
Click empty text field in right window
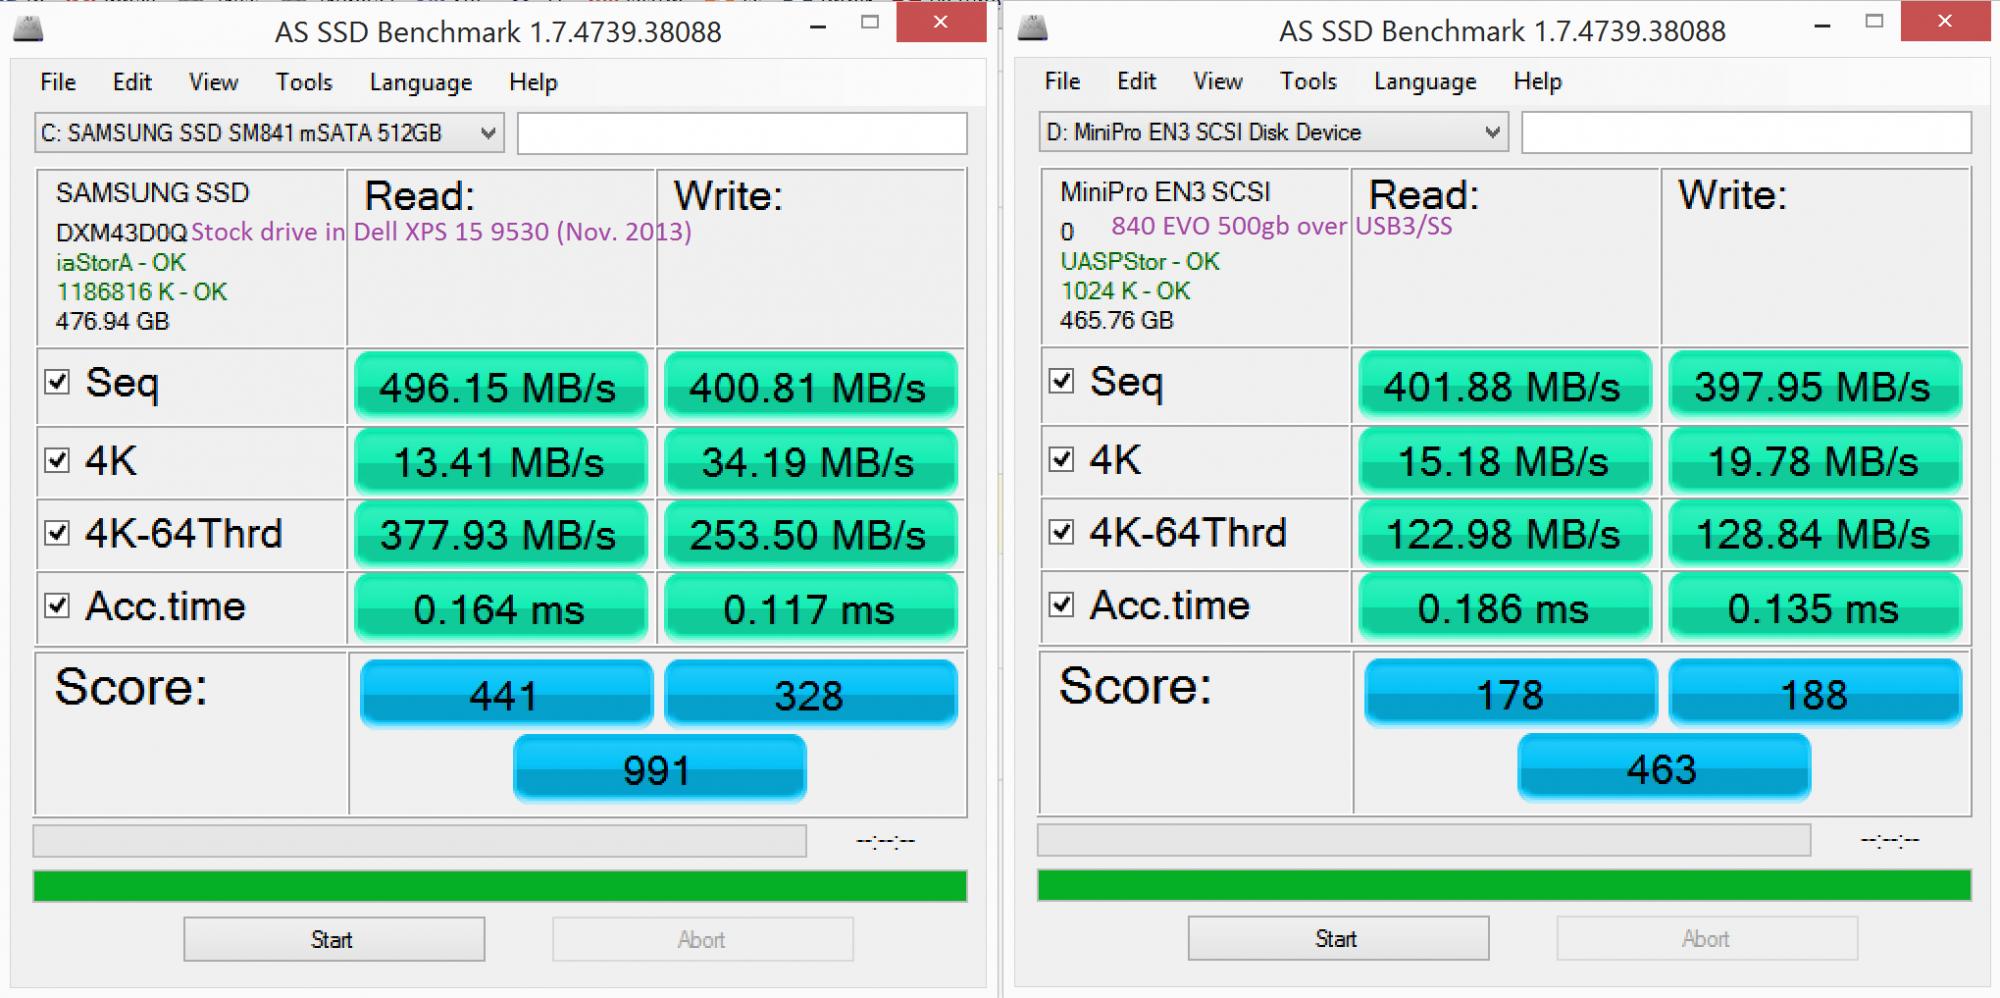pos(1746,132)
